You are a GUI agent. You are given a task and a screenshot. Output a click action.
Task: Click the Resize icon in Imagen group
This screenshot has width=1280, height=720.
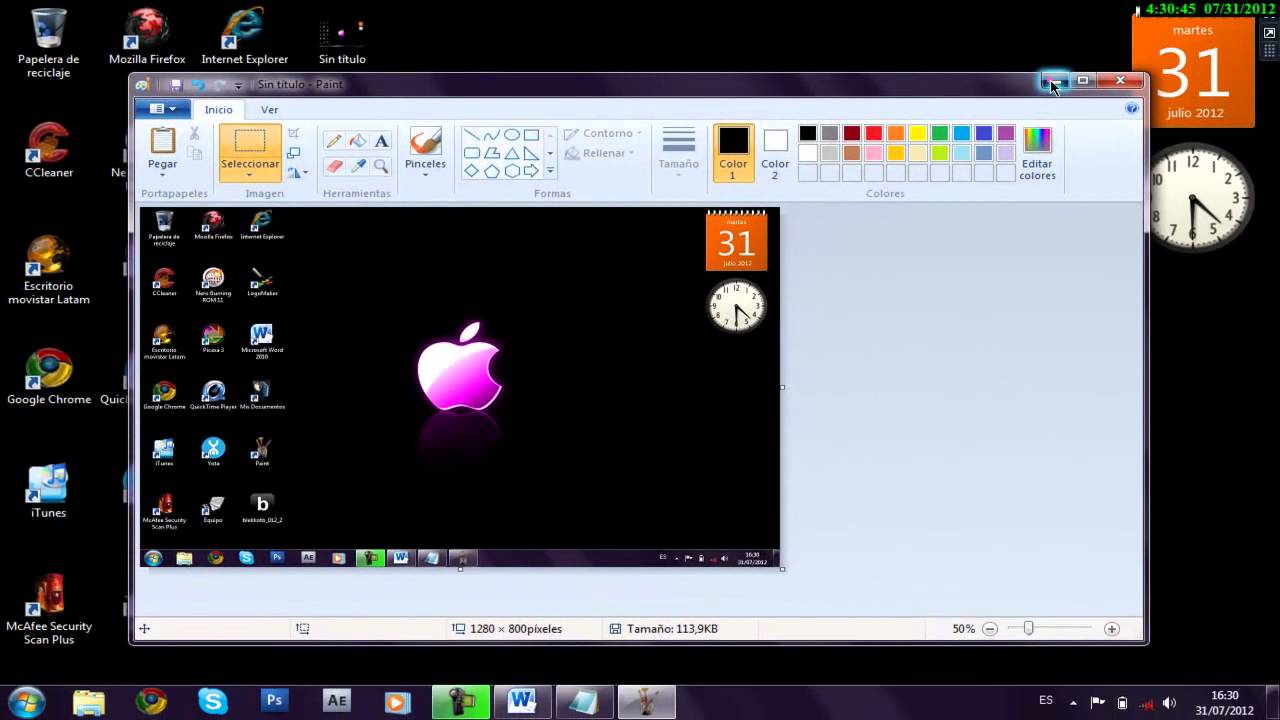click(293, 153)
